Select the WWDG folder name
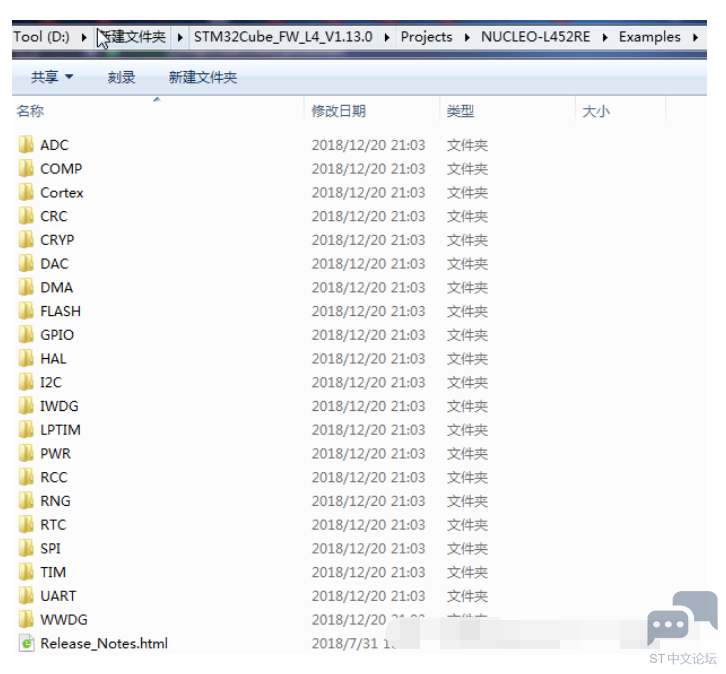This screenshot has height=674, width=726. point(64,619)
